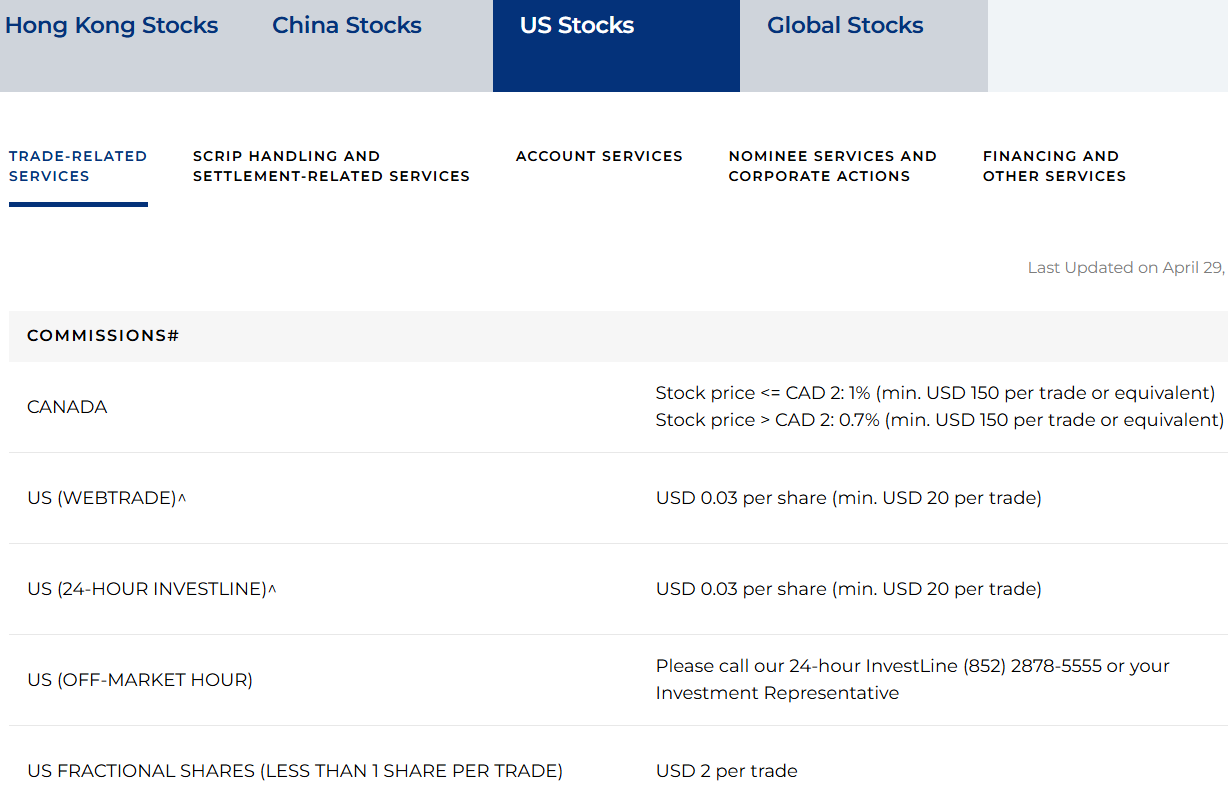
Task: Click the Commissions# table header
Action: pos(103,336)
